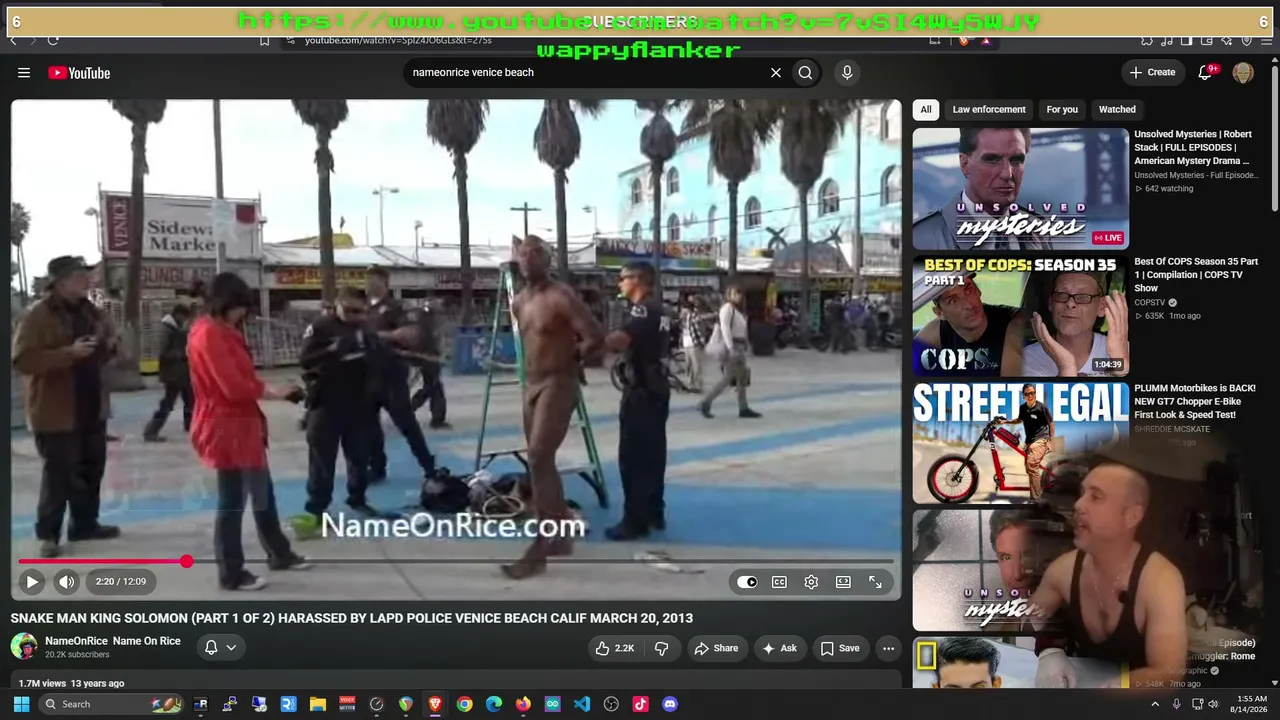Open File Explorer from the taskbar
The image size is (1280, 720).
click(318, 704)
